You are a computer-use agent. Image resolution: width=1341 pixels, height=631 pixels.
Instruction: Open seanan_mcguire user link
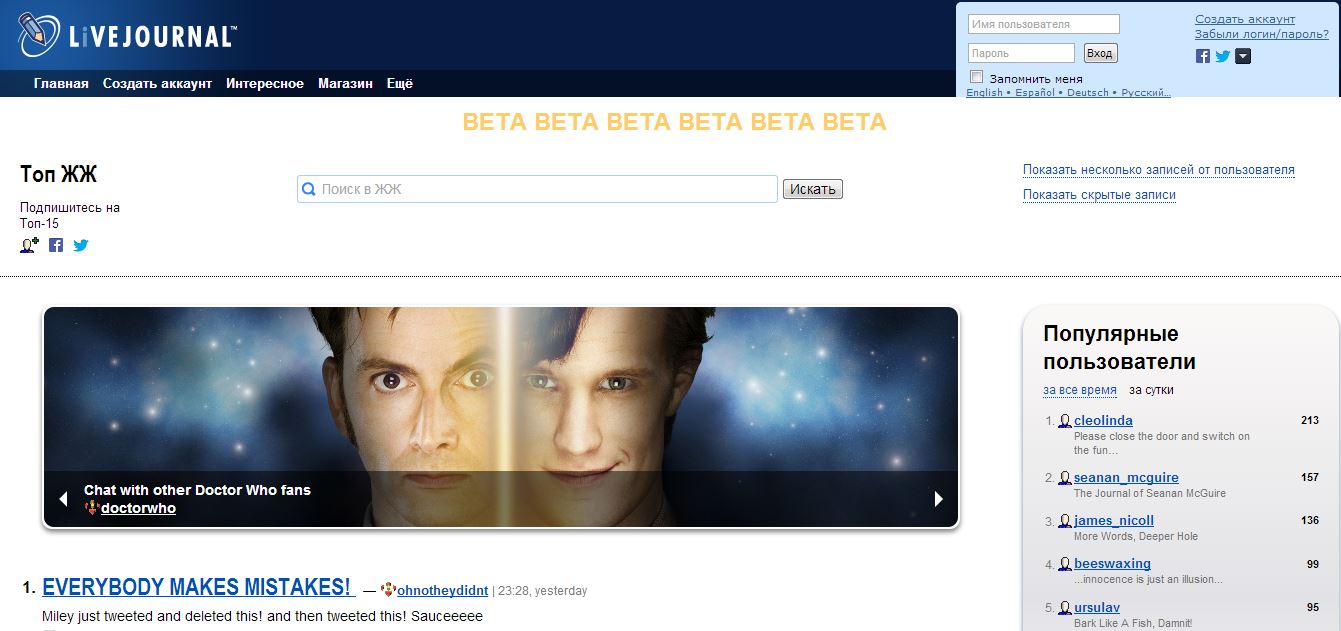pos(1126,478)
